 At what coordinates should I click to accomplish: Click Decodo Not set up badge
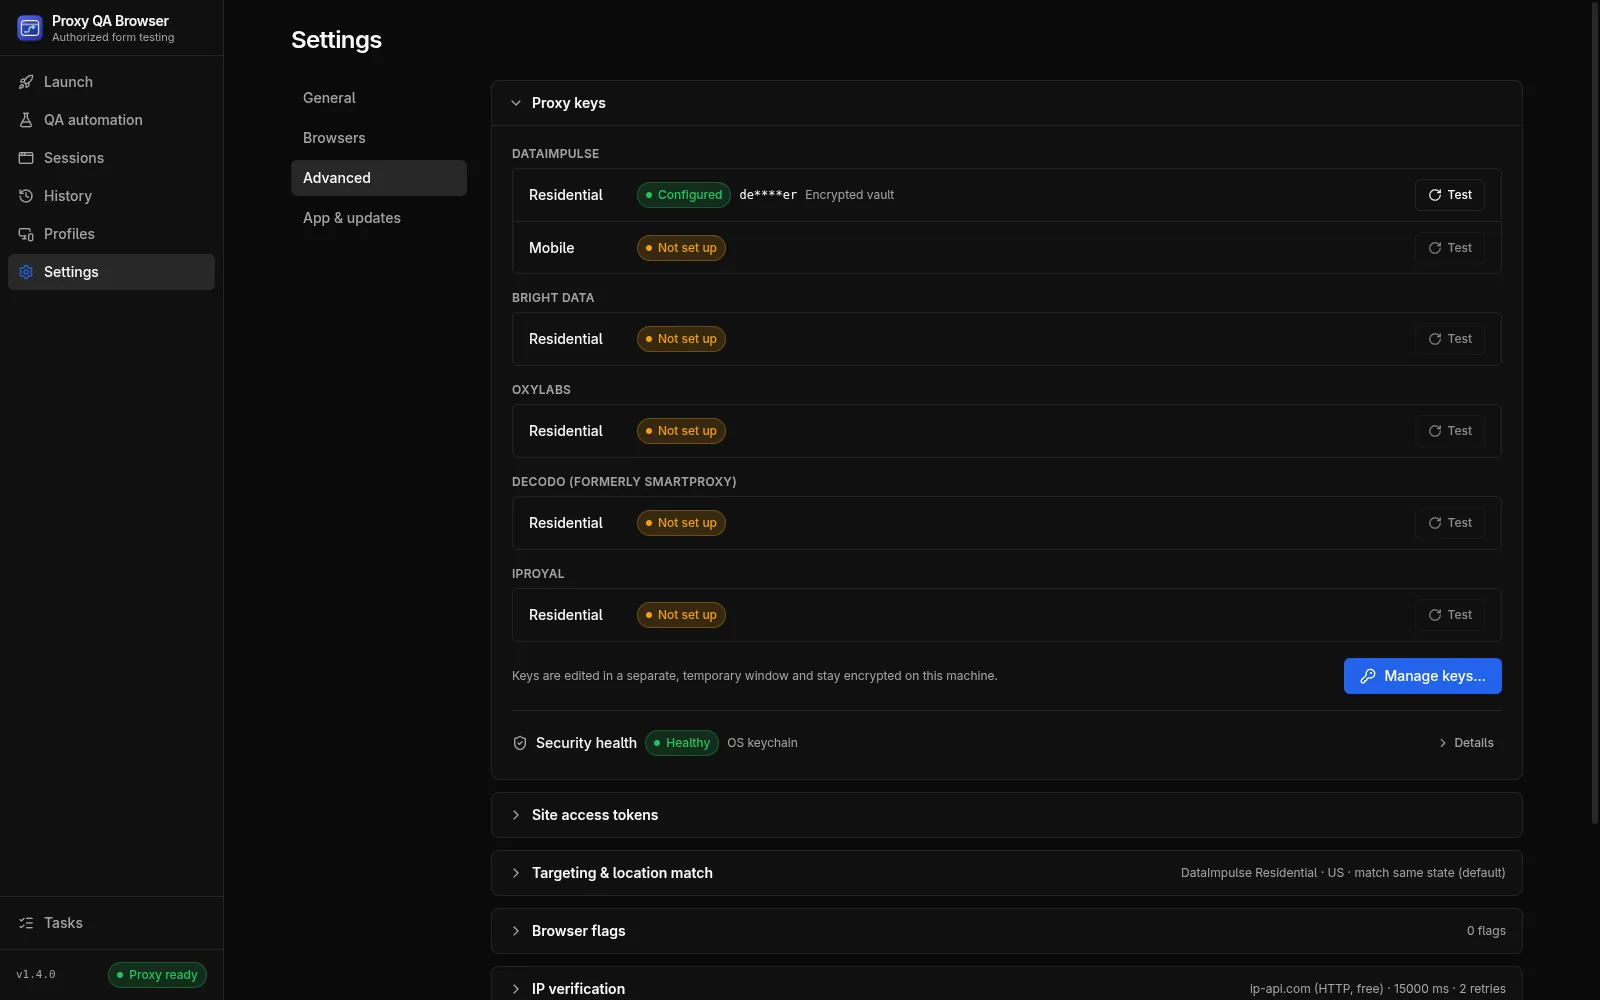click(681, 523)
